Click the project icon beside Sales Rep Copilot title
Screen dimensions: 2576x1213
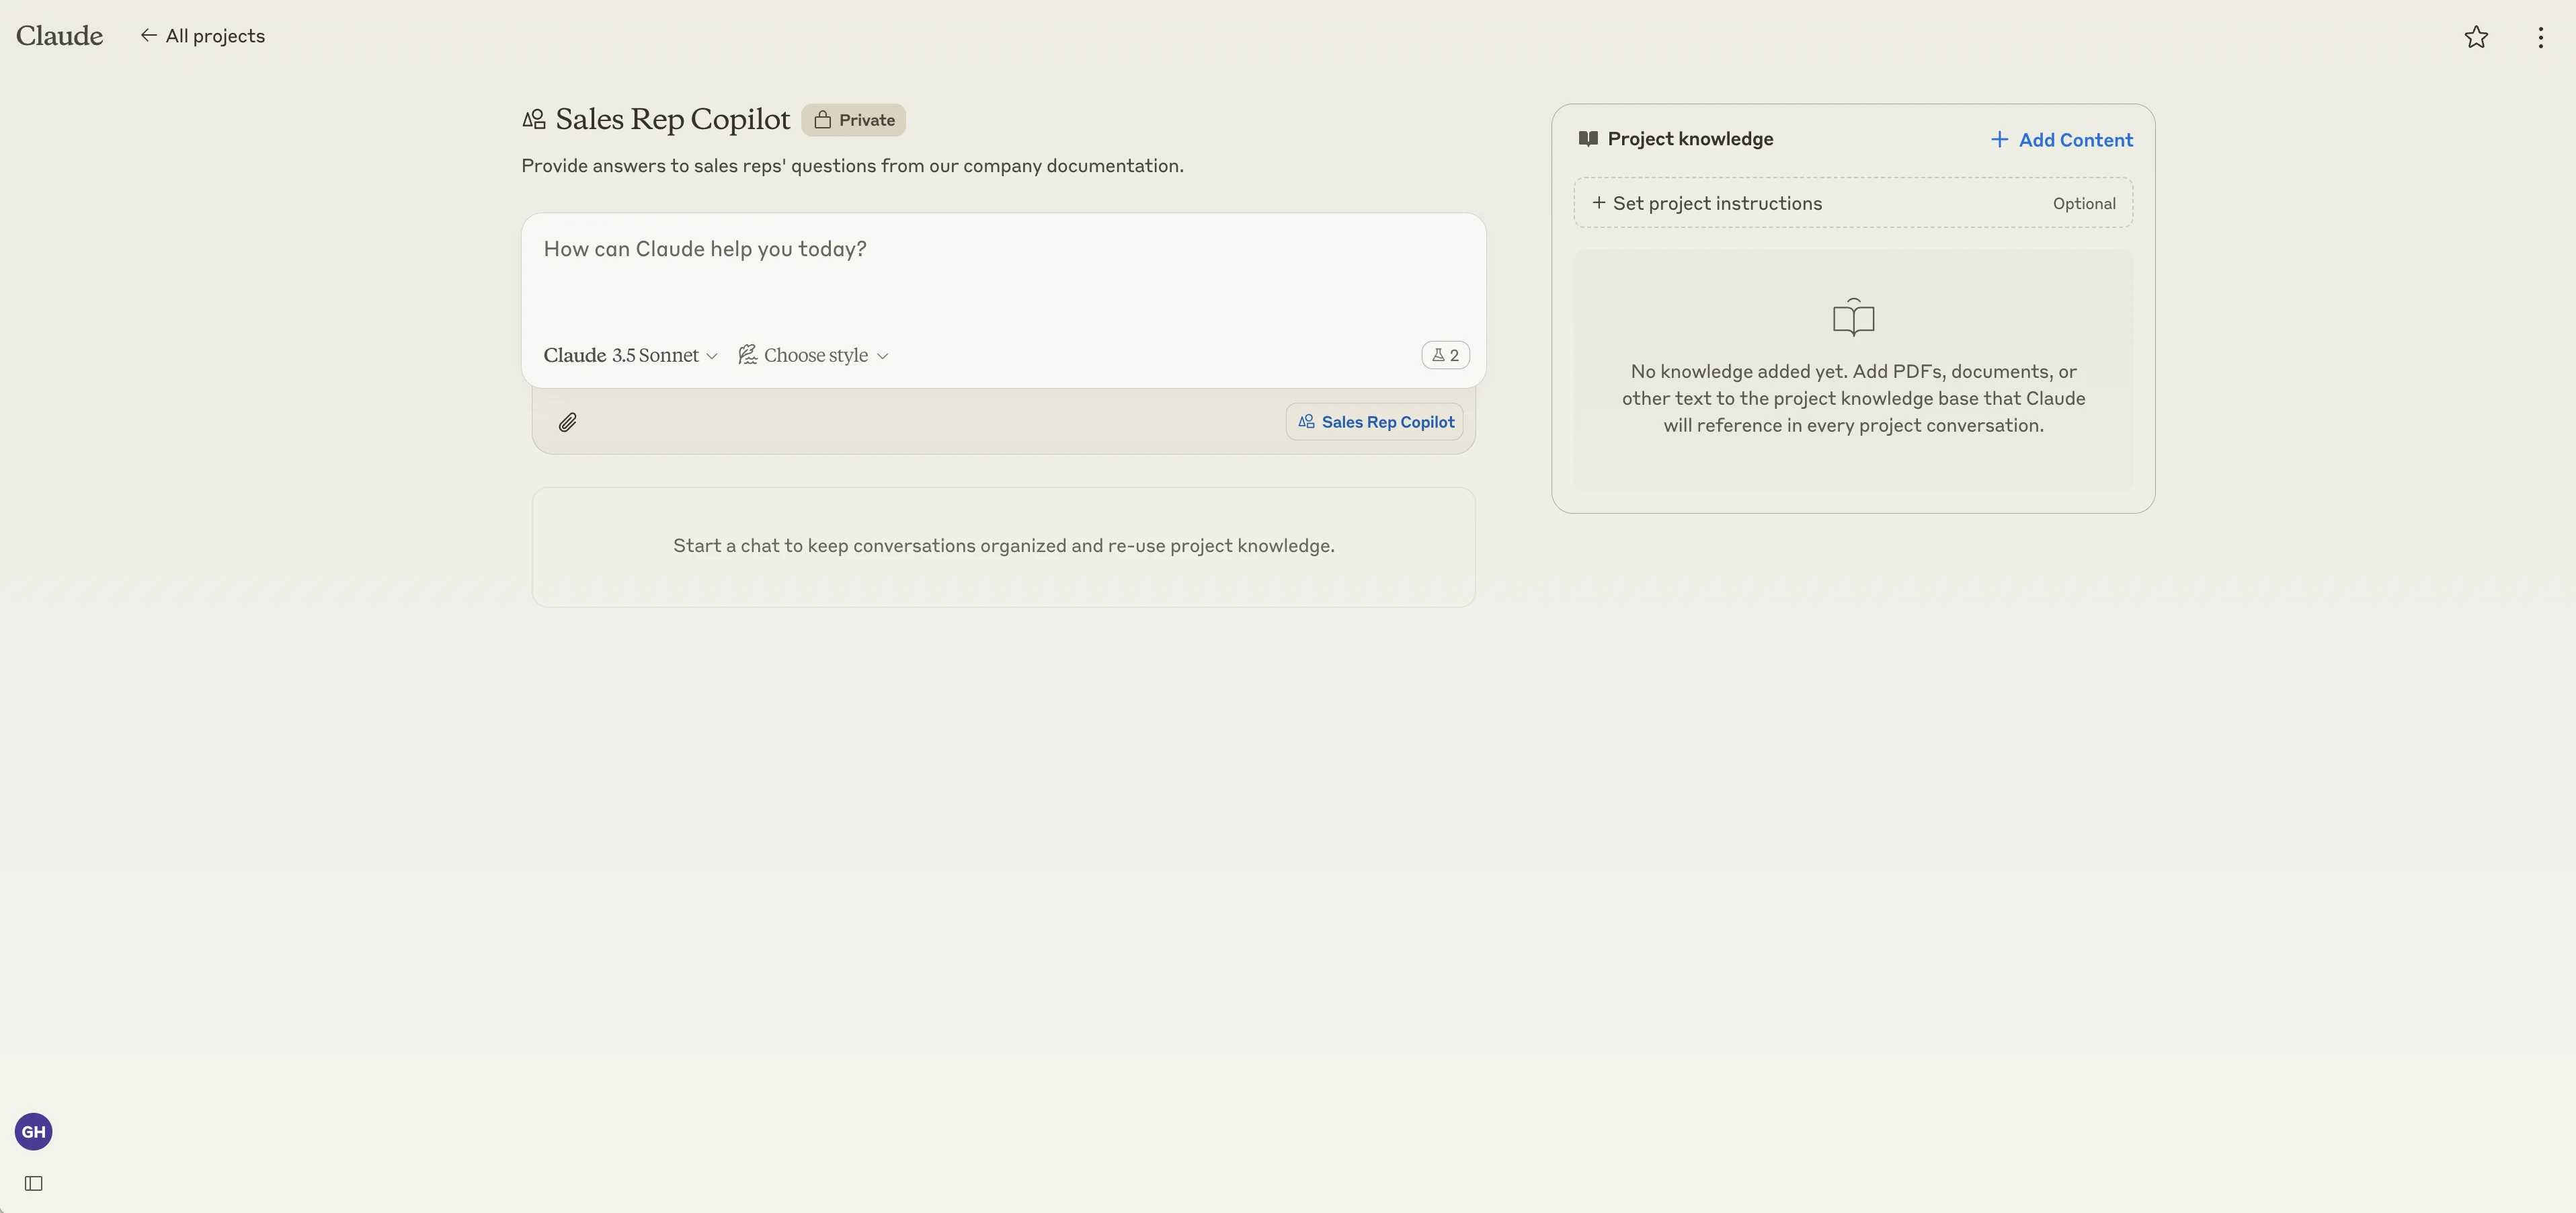534,120
